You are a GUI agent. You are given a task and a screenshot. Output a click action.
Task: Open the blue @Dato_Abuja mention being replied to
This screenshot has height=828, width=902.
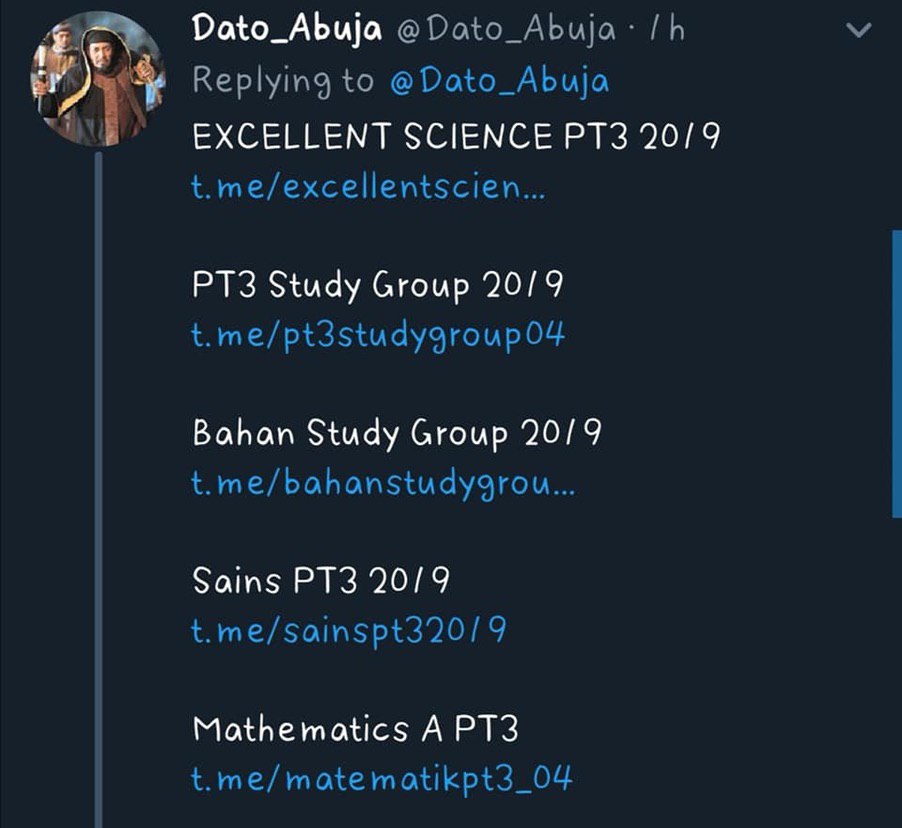[497, 81]
